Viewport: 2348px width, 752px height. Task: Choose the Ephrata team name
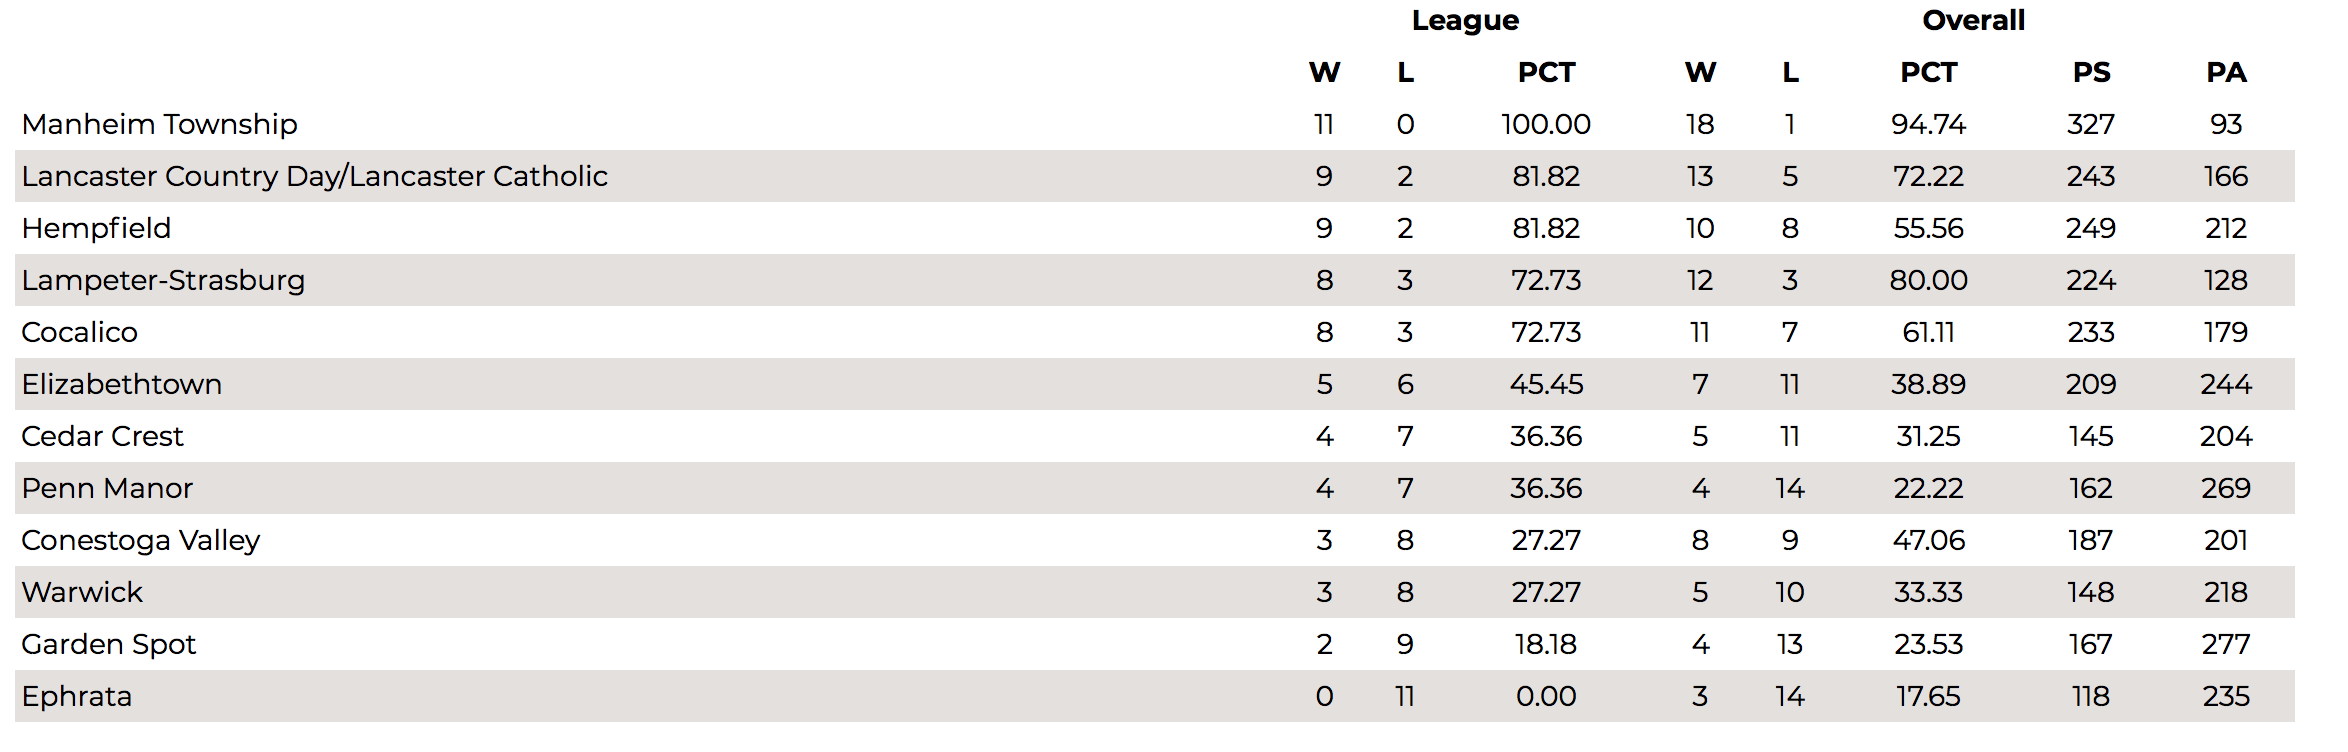tap(76, 696)
